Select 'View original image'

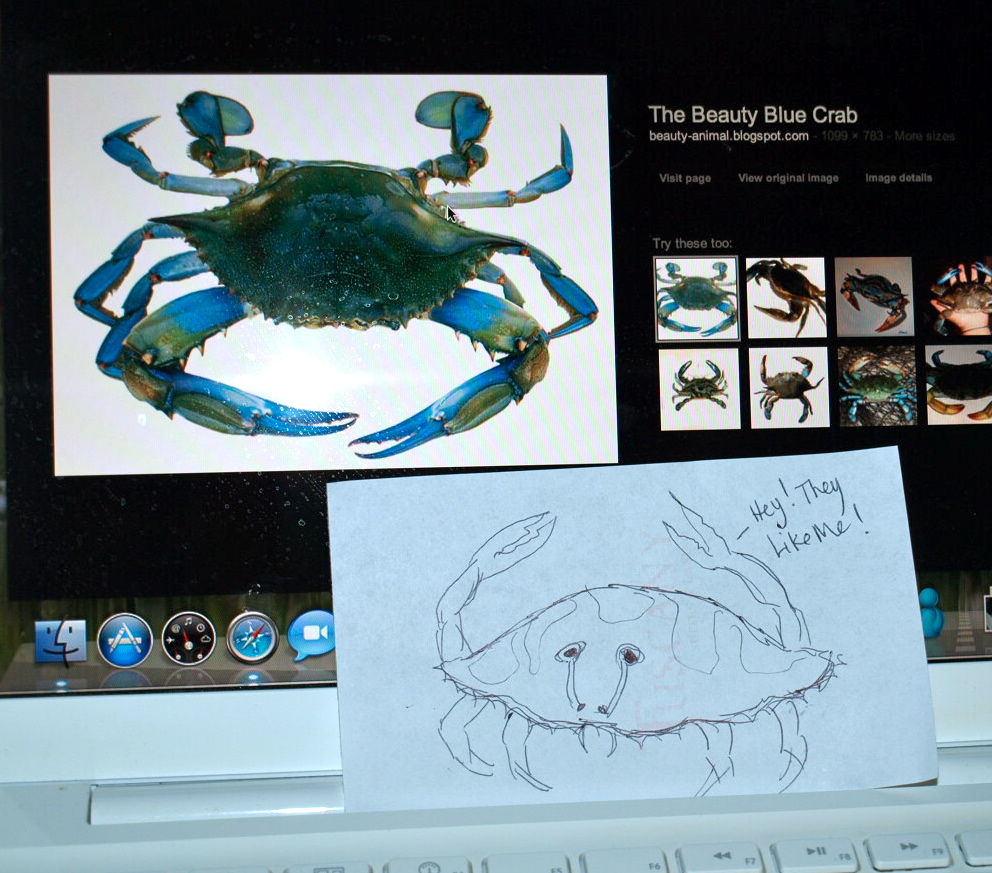click(788, 178)
